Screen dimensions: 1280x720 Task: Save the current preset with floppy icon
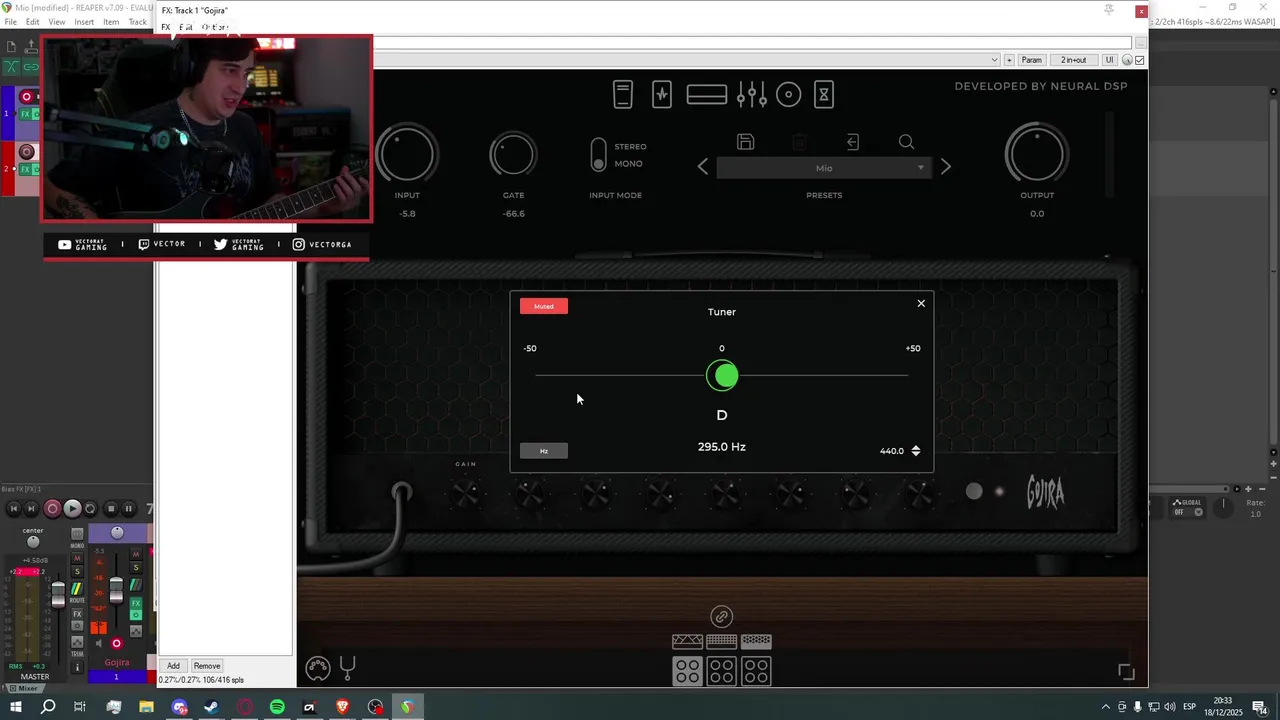pyautogui.click(x=745, y=142)
